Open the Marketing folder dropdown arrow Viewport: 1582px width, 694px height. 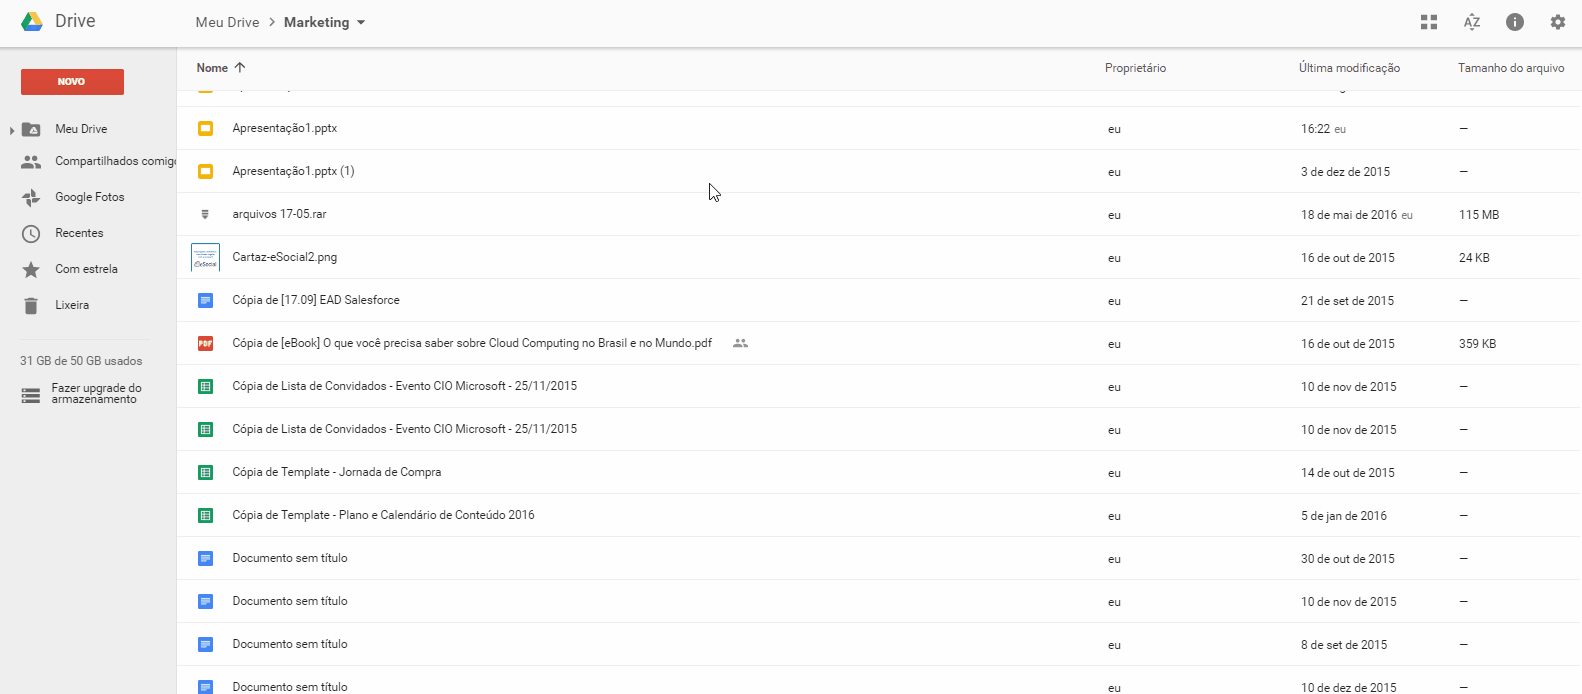click(361, 22)
